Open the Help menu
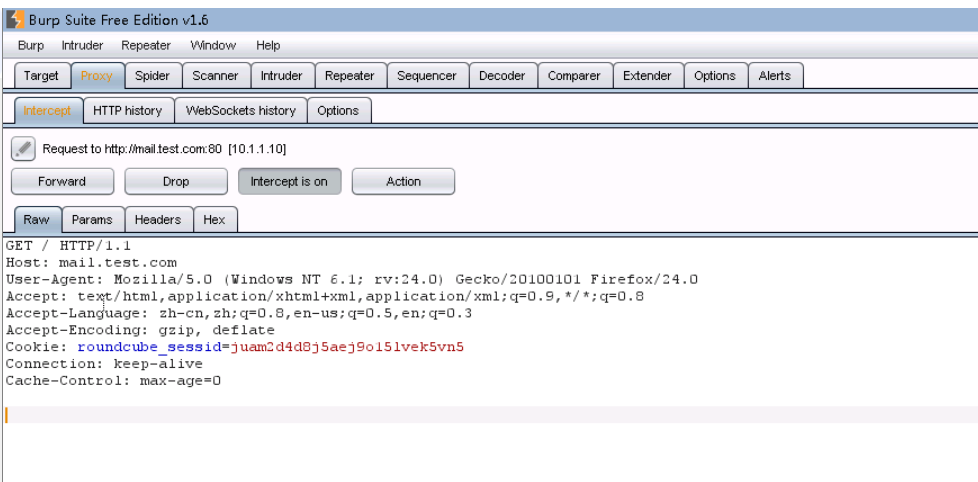Screen dimensions: 978x482 [x=268, y=46]
